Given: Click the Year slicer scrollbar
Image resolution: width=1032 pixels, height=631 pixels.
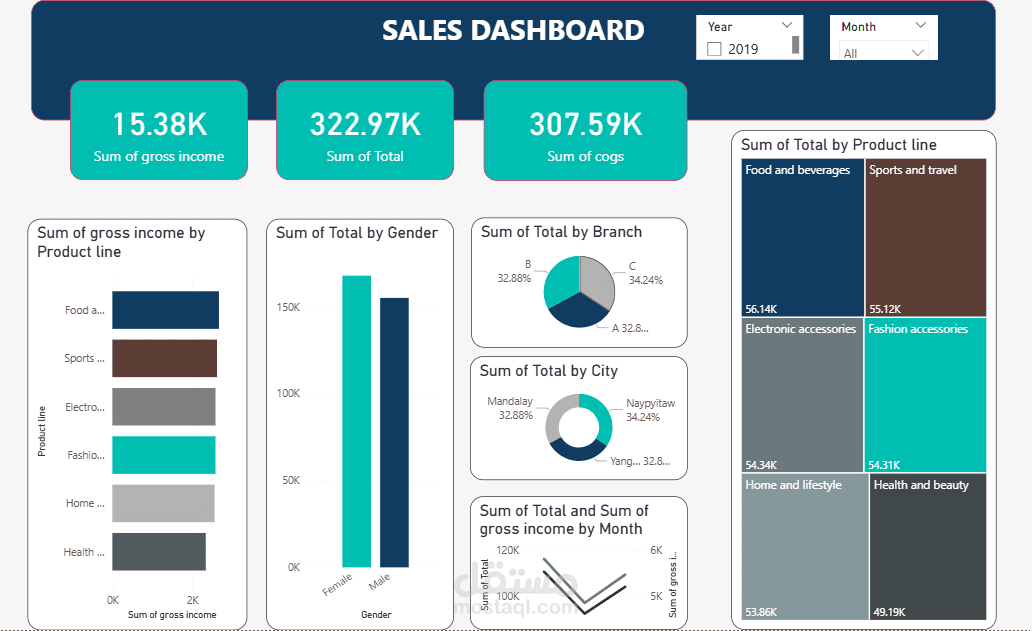Looking at the screenshot, I should pyautogui.click(x=795, y=45).
